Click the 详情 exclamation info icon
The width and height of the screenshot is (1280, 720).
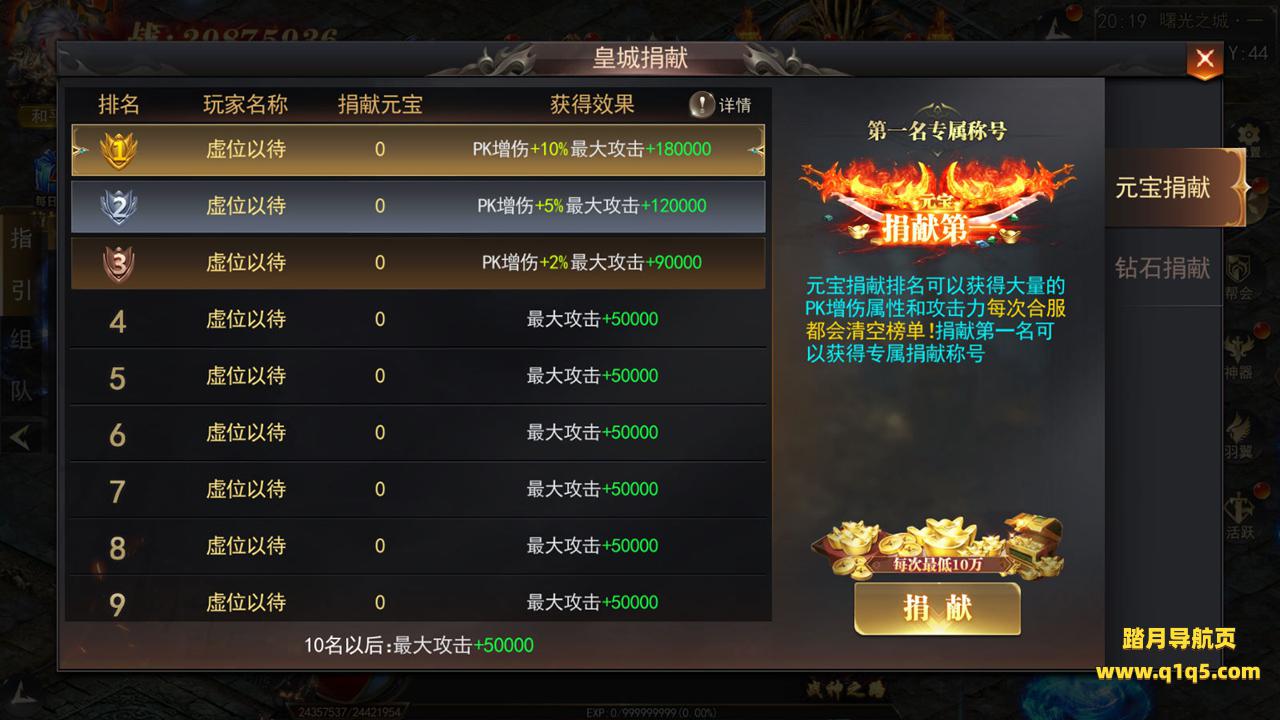click(x=703, y=104)
